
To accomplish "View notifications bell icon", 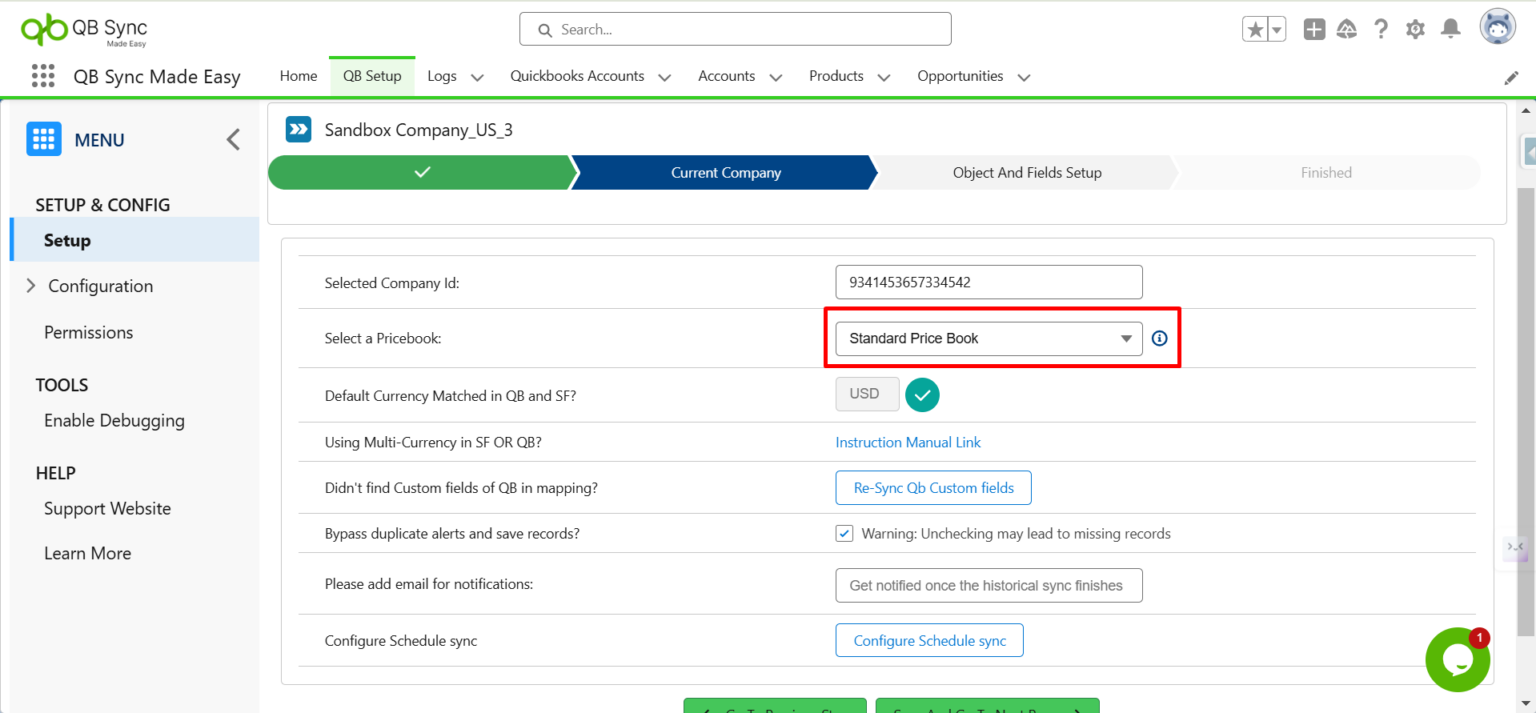I will [1450, 30].
